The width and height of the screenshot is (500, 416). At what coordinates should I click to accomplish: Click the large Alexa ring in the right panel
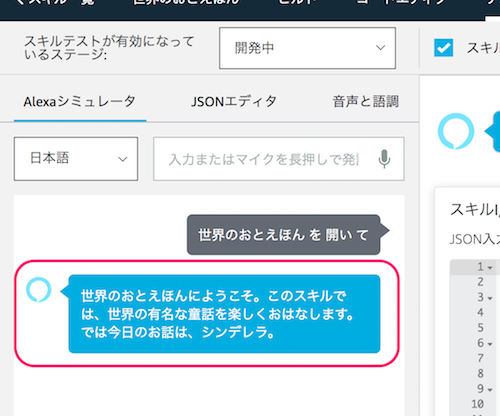tap(456, 131)
